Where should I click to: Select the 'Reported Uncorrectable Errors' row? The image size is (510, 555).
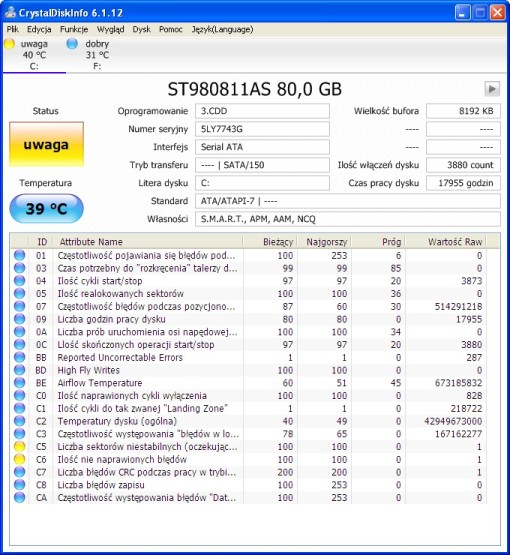pyautogui.click(x=248, y=357)
